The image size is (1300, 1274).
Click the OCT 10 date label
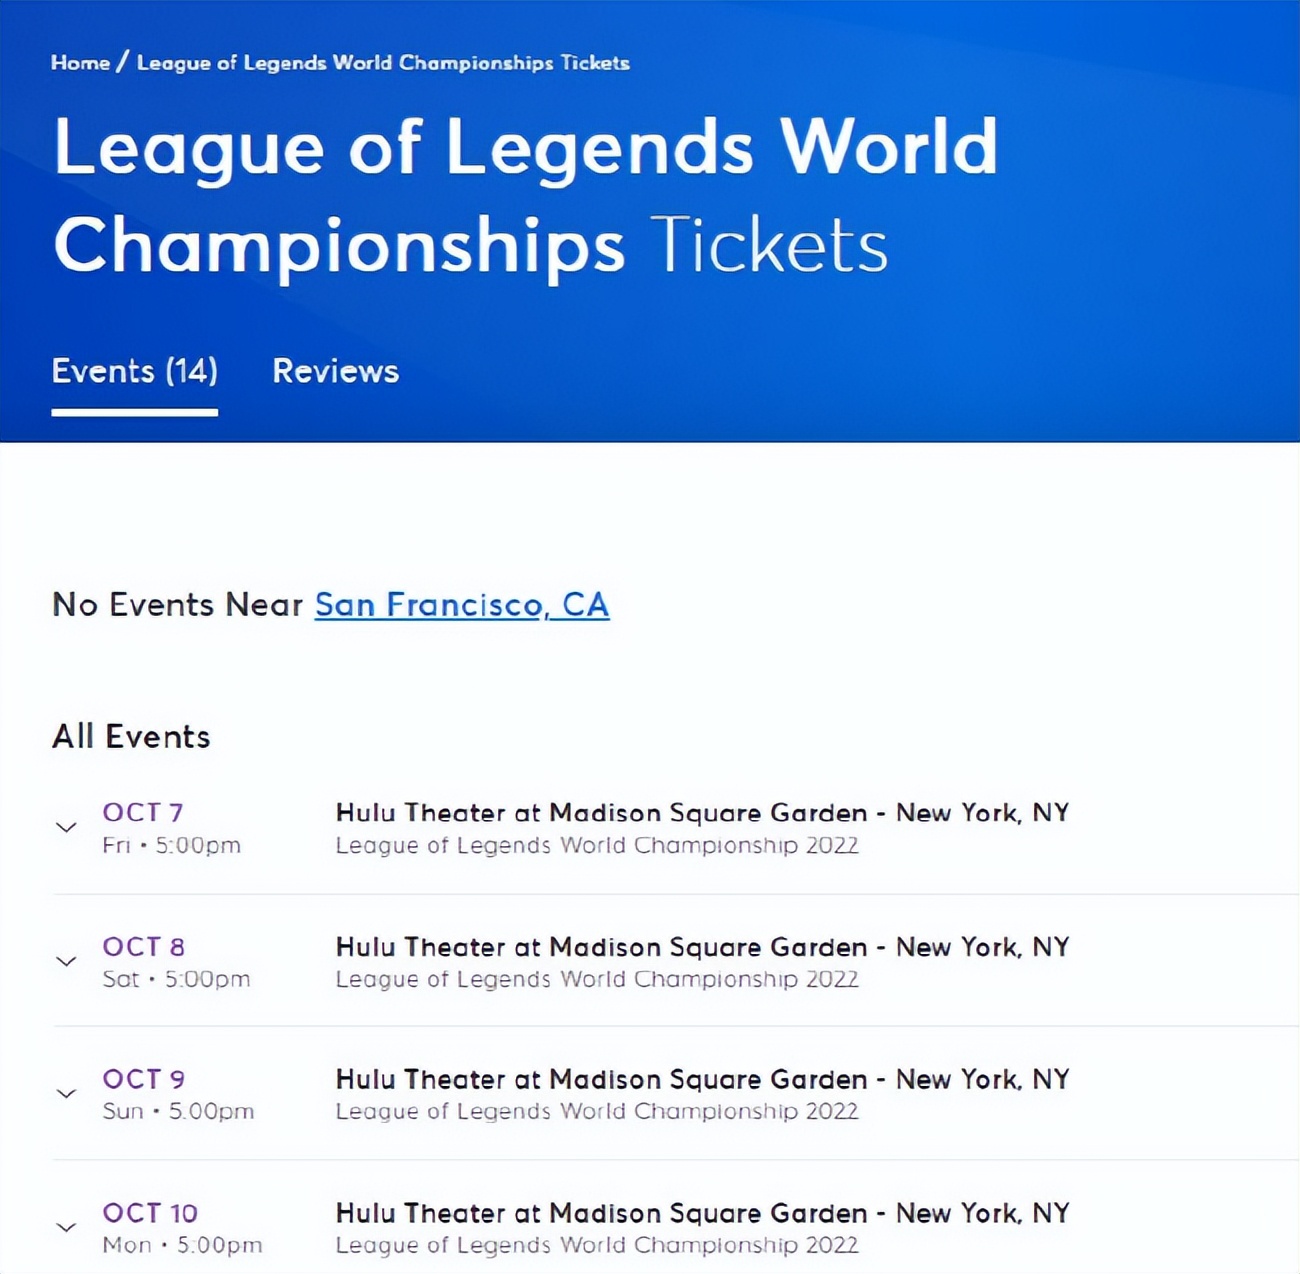(x=150, y=1213)
